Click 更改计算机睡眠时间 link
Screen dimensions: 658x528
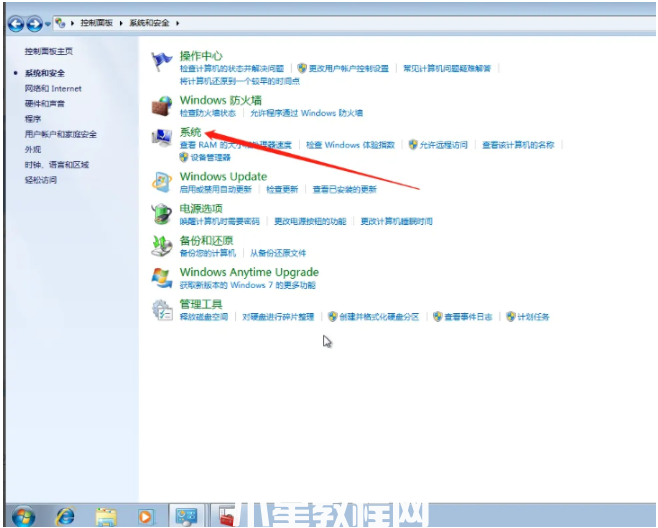pos(397,221)
